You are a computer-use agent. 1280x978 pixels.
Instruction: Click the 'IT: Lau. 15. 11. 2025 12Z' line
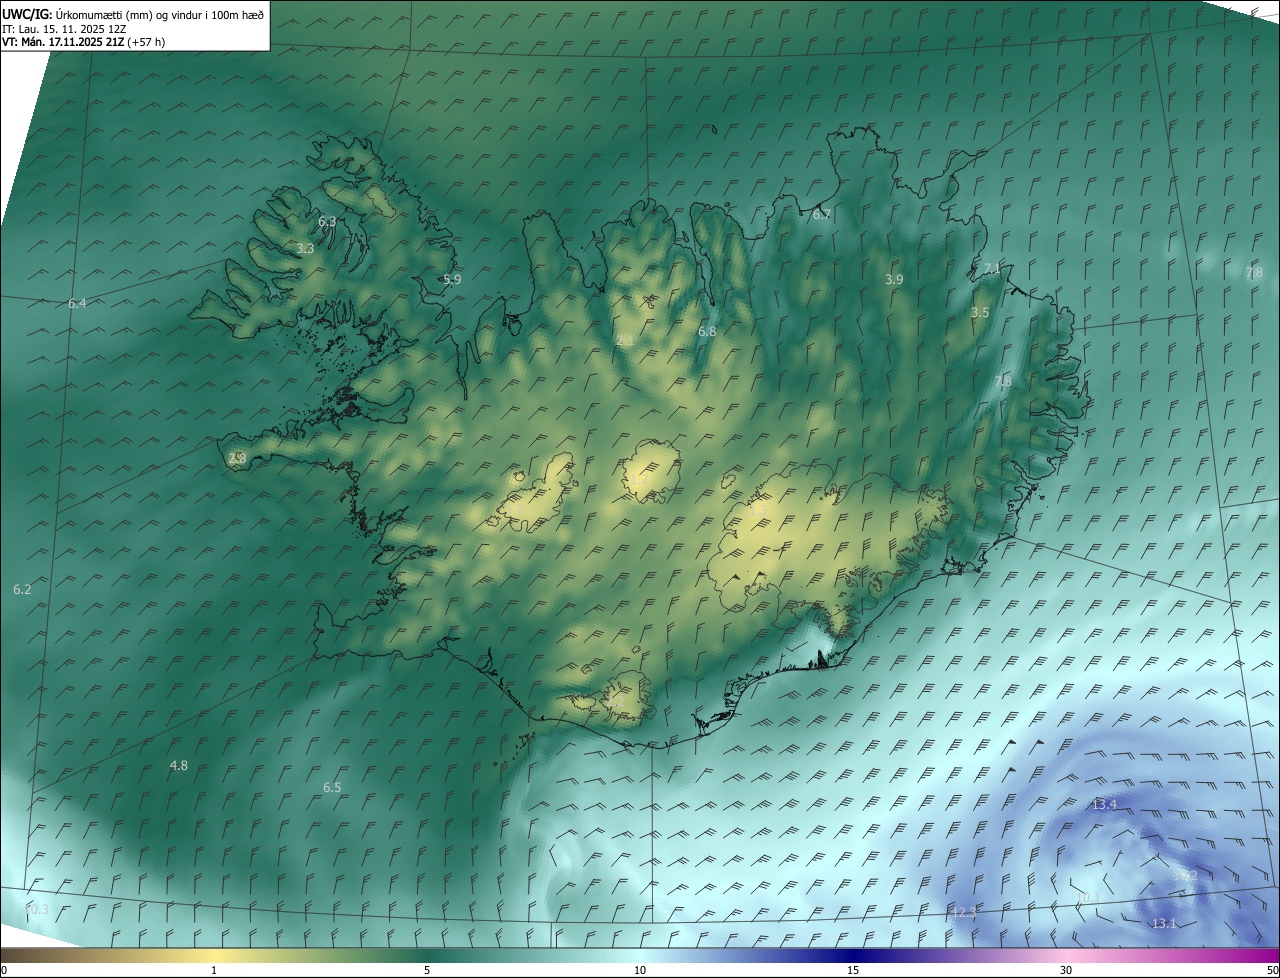[64, 28]
